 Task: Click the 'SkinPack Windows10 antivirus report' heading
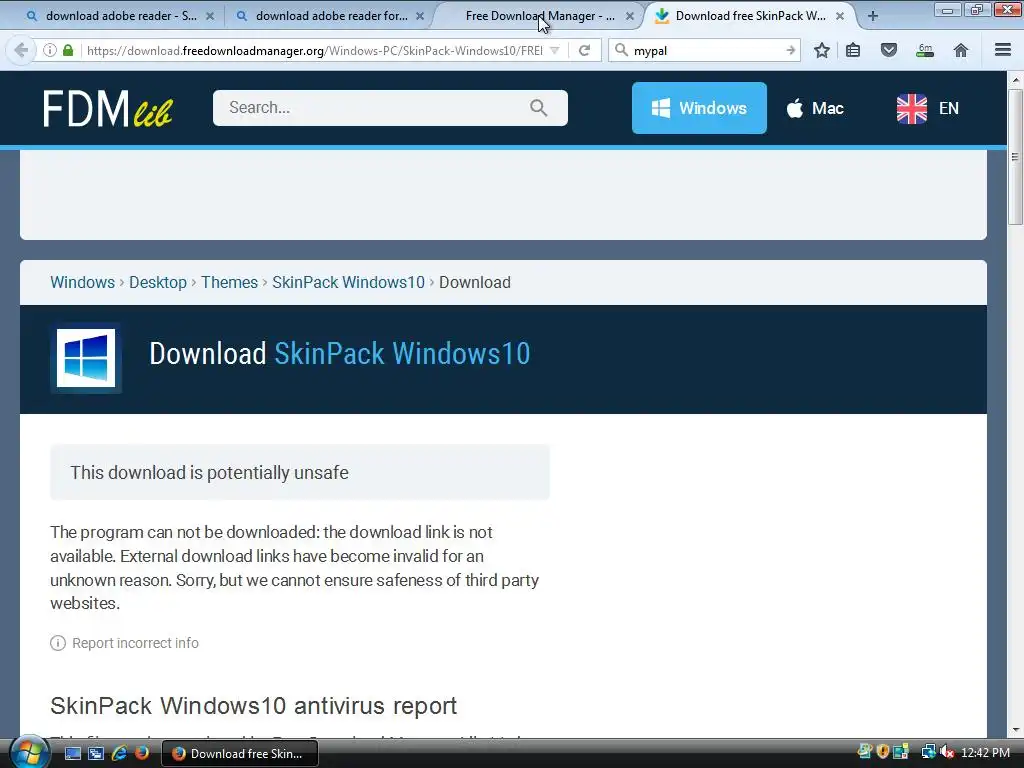253,706
